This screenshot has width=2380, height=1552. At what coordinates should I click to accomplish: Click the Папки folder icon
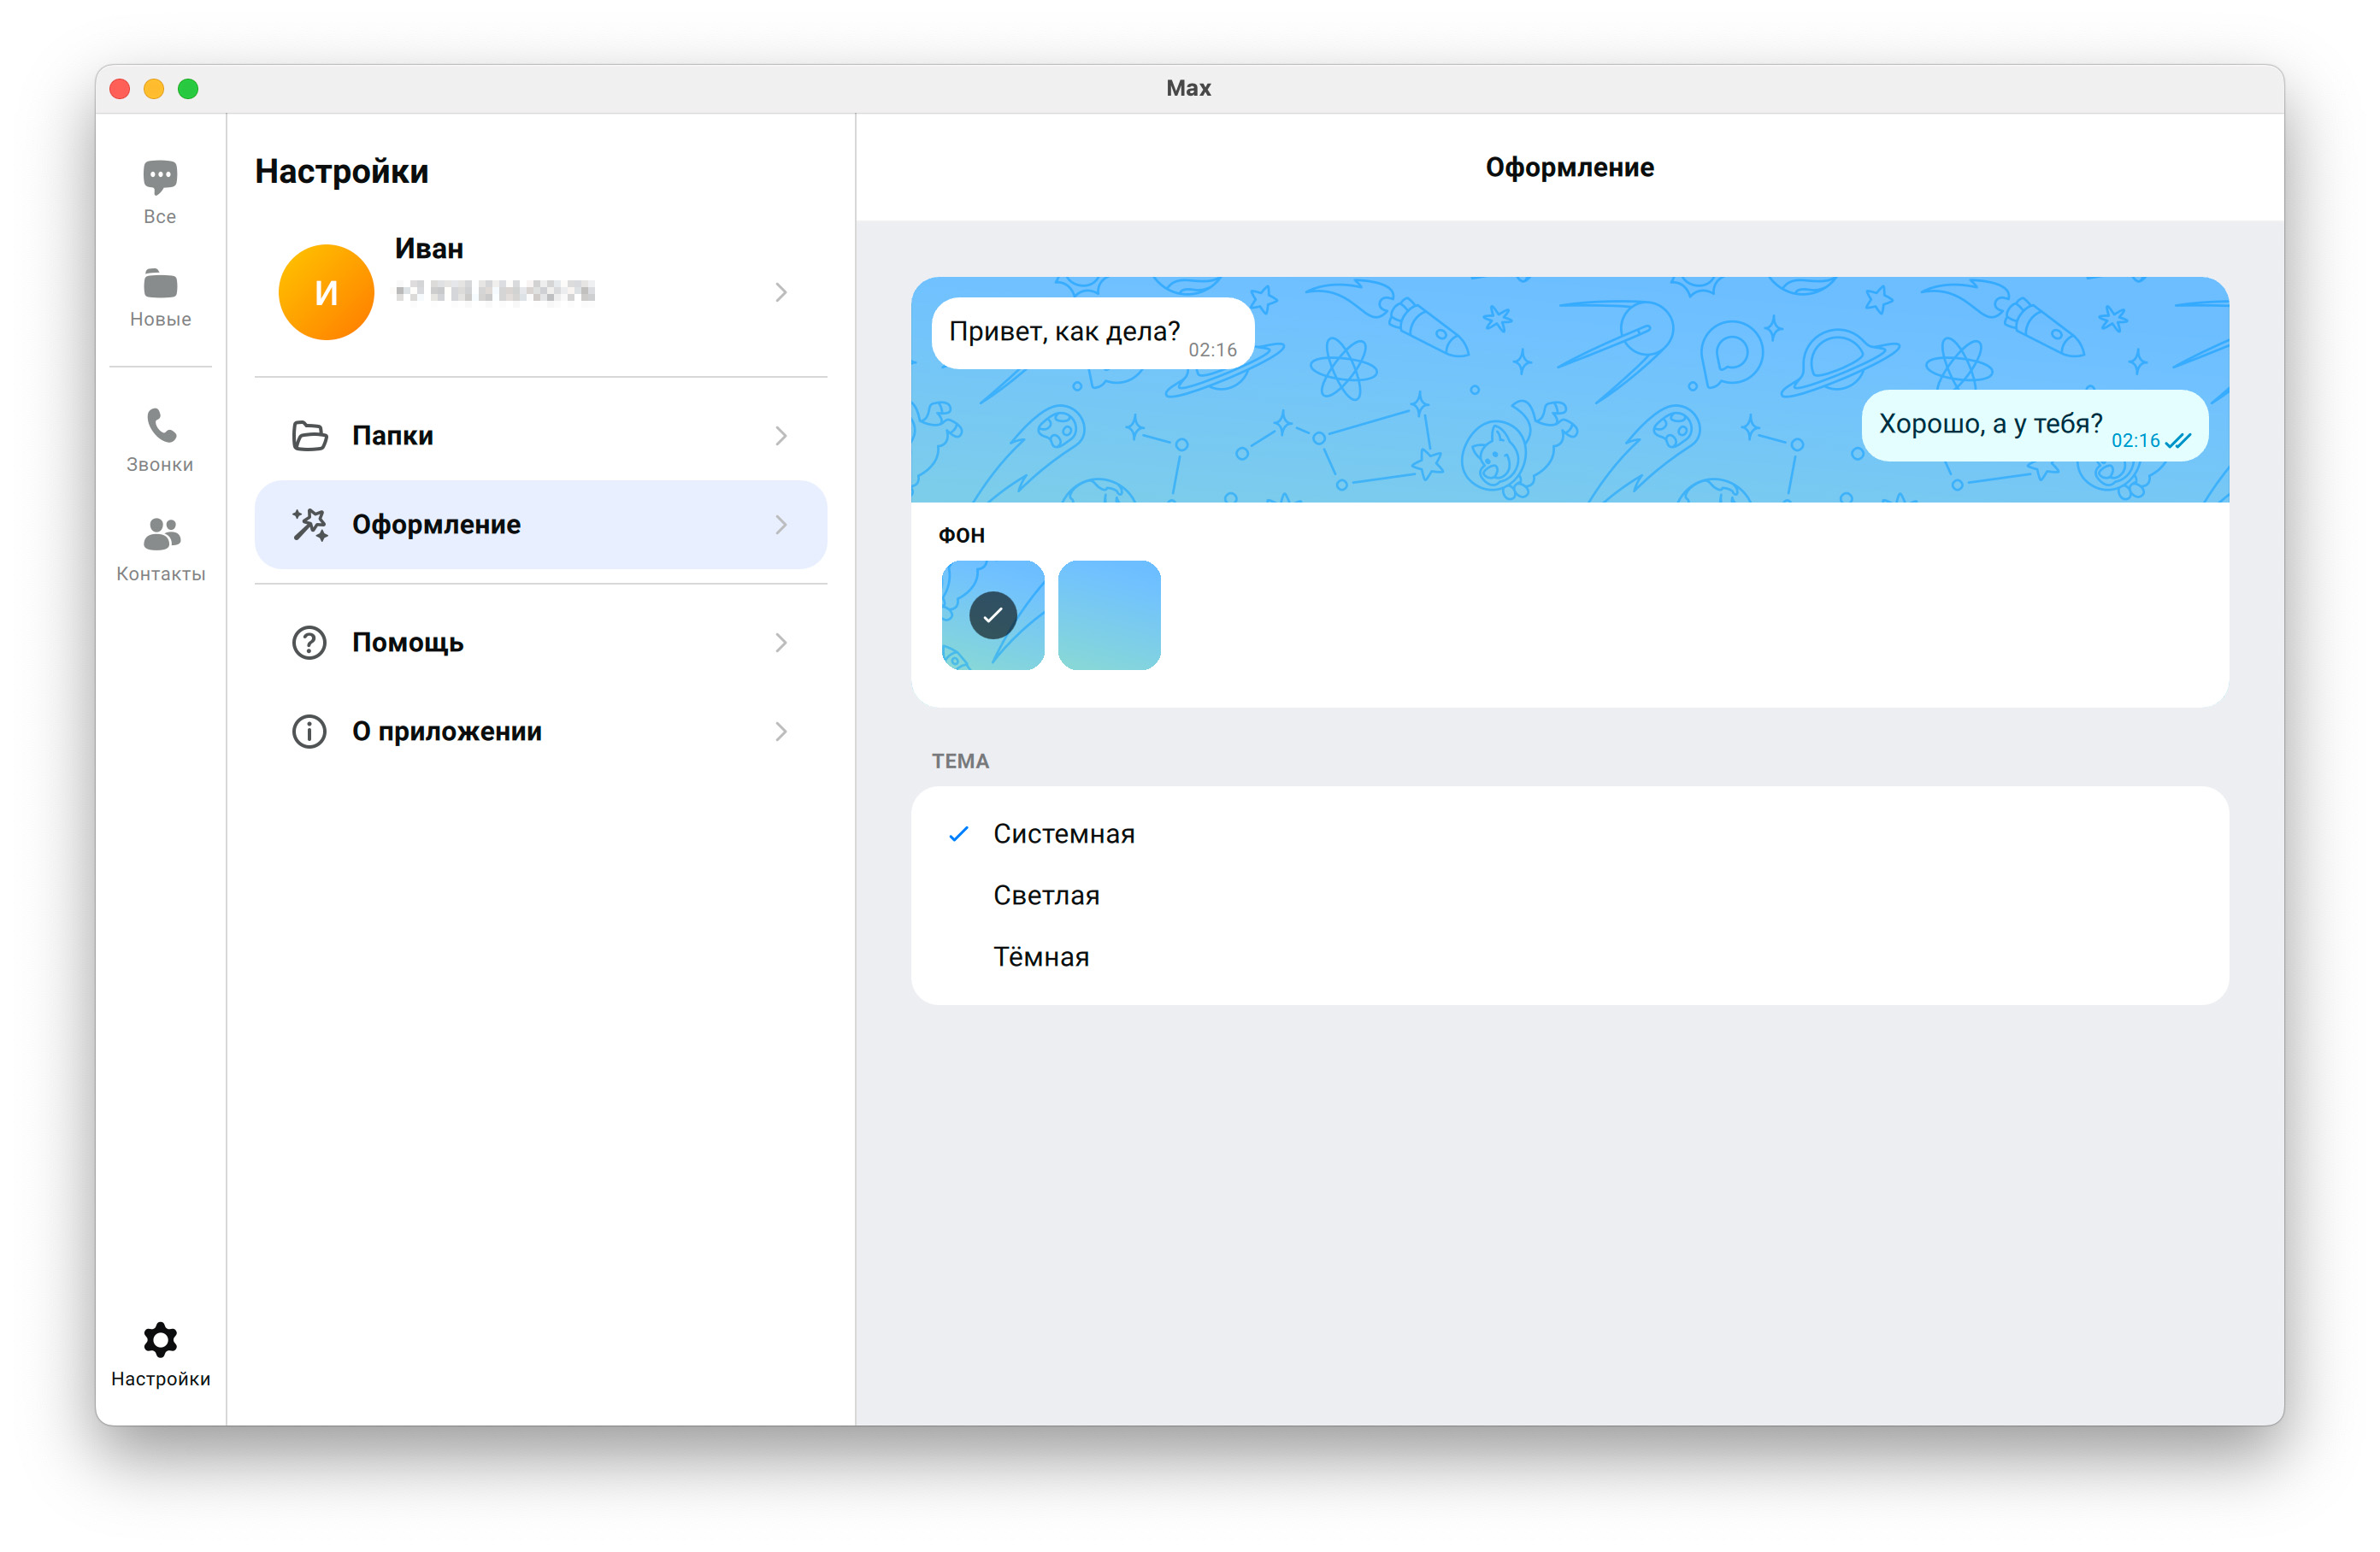point(309,436)
